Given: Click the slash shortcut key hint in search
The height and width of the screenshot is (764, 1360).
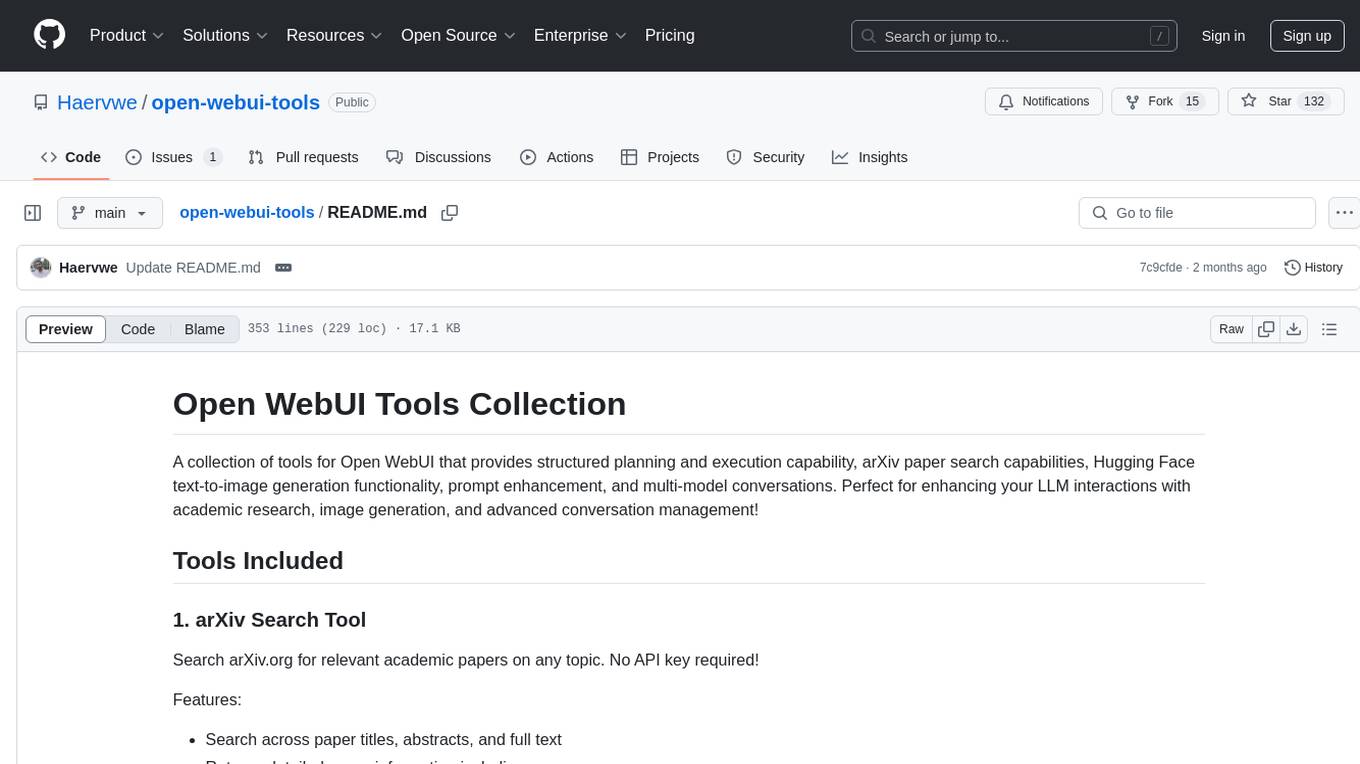Looking at the screenshot, I should [x=1159, y=36].
